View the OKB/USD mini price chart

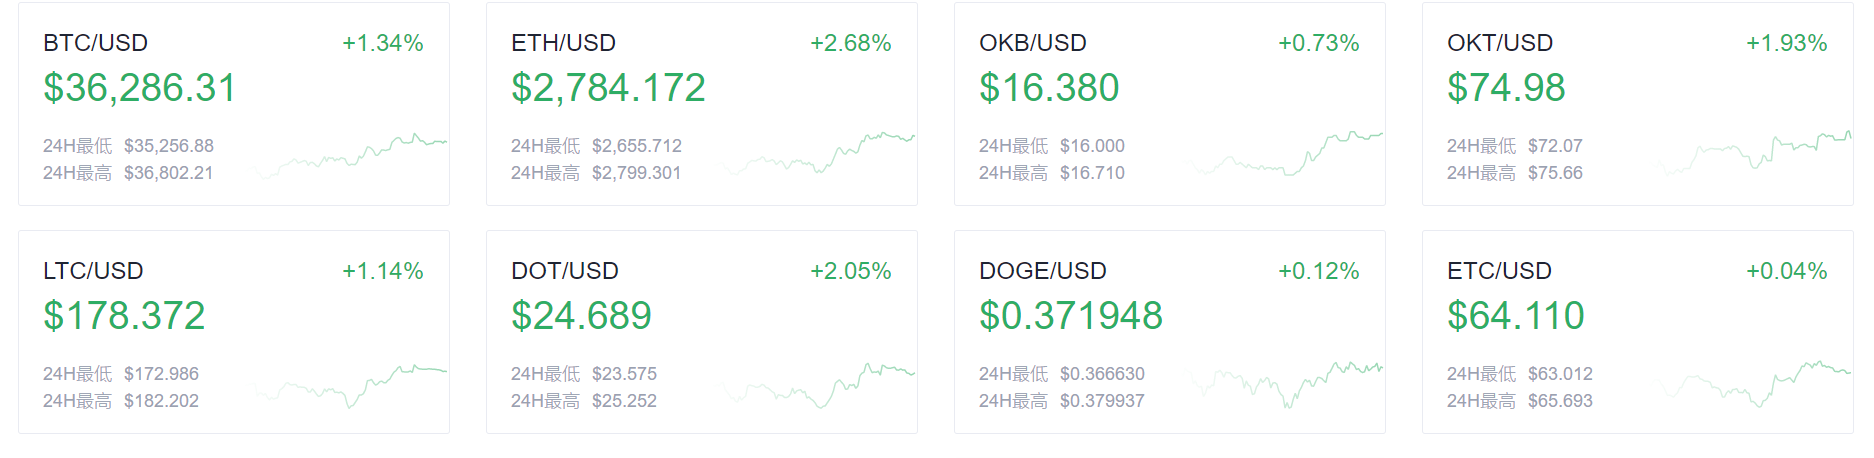click(1286, 154)
